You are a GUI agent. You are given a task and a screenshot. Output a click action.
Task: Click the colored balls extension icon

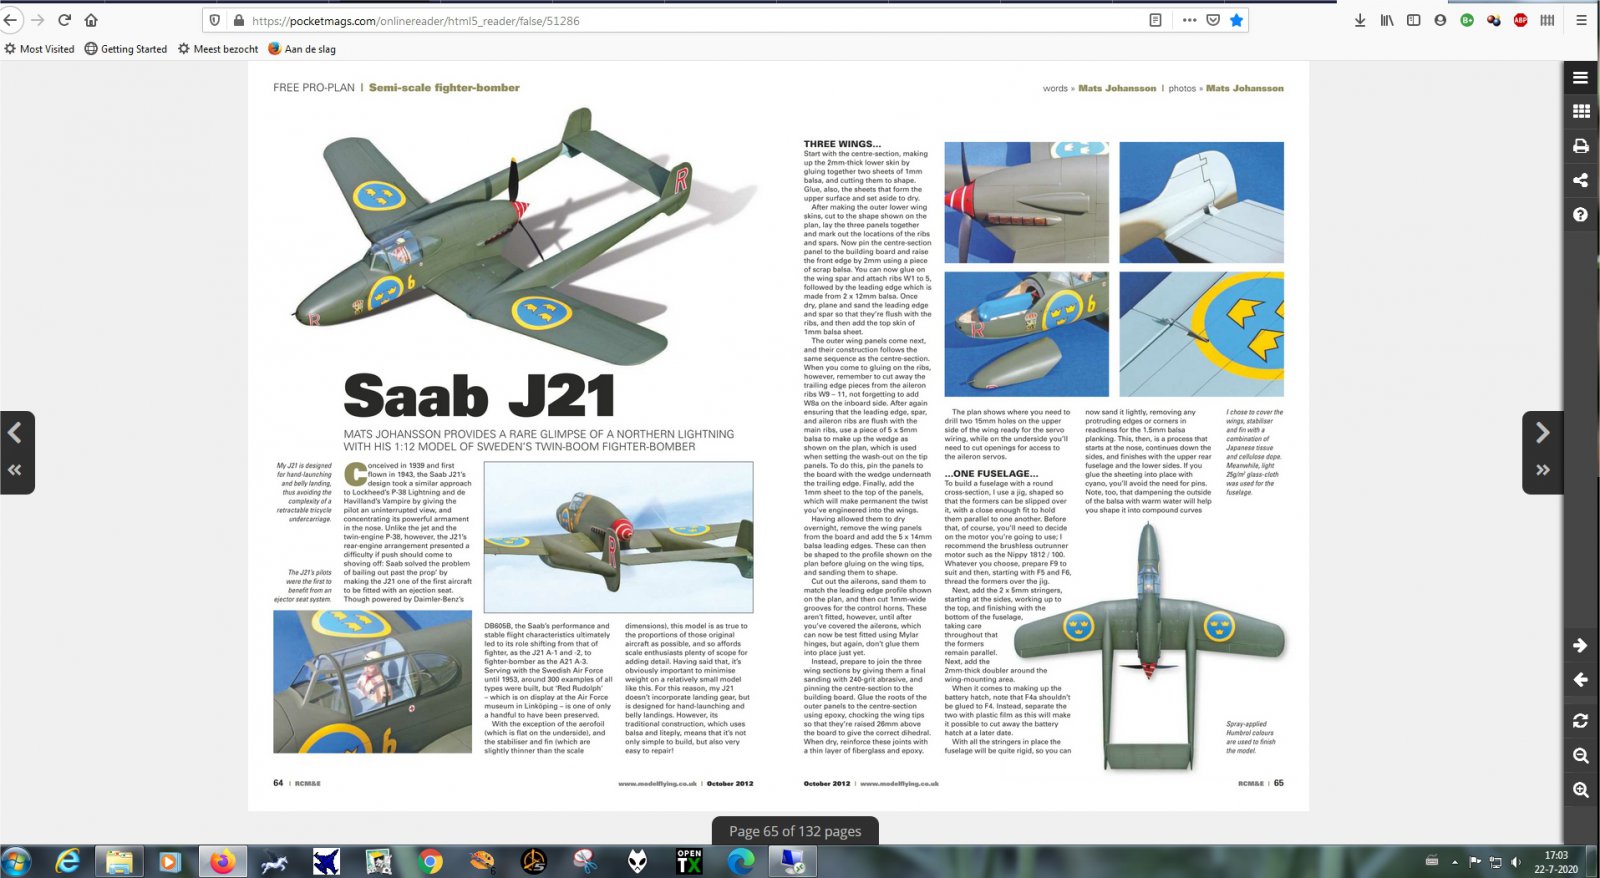pos(1494,20)
